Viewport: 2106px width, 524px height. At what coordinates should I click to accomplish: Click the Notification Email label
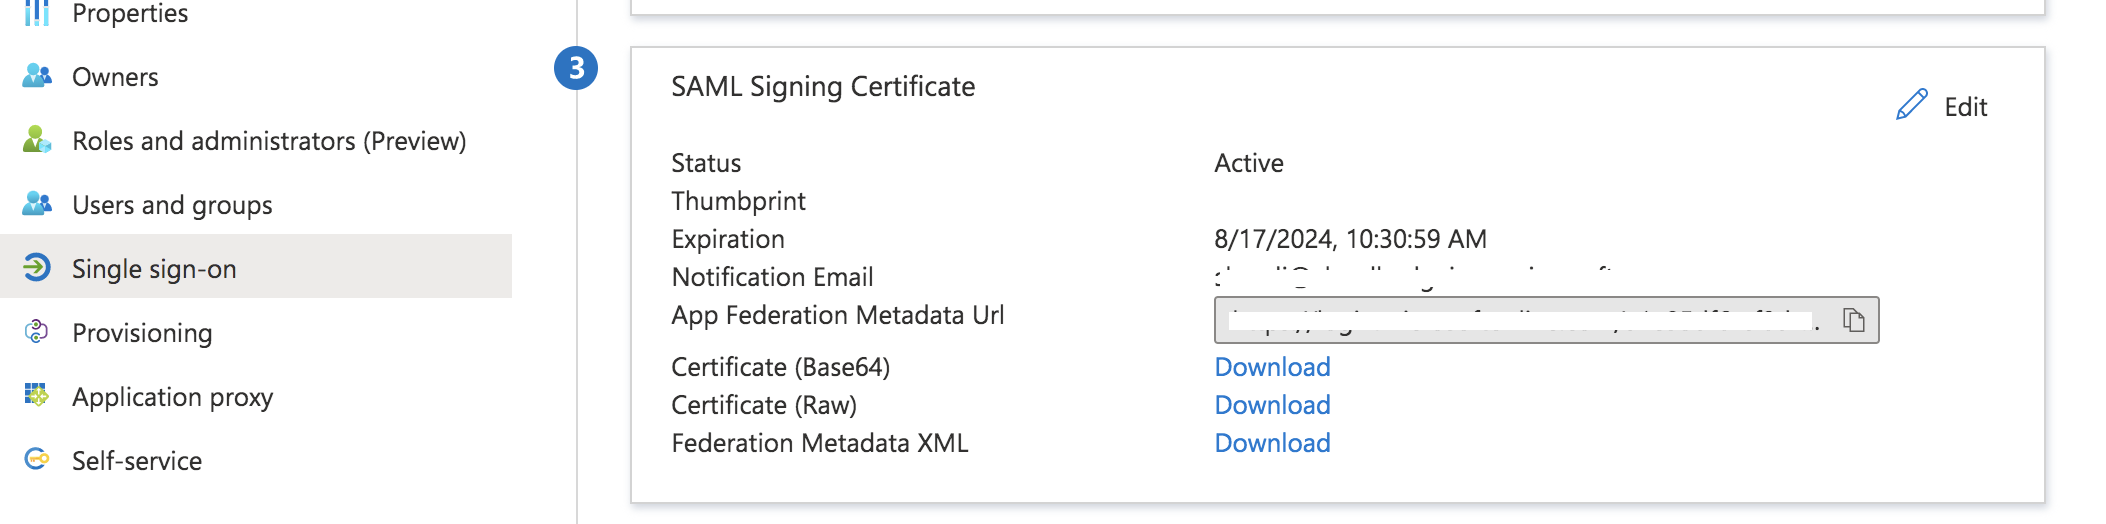[772, 277]
